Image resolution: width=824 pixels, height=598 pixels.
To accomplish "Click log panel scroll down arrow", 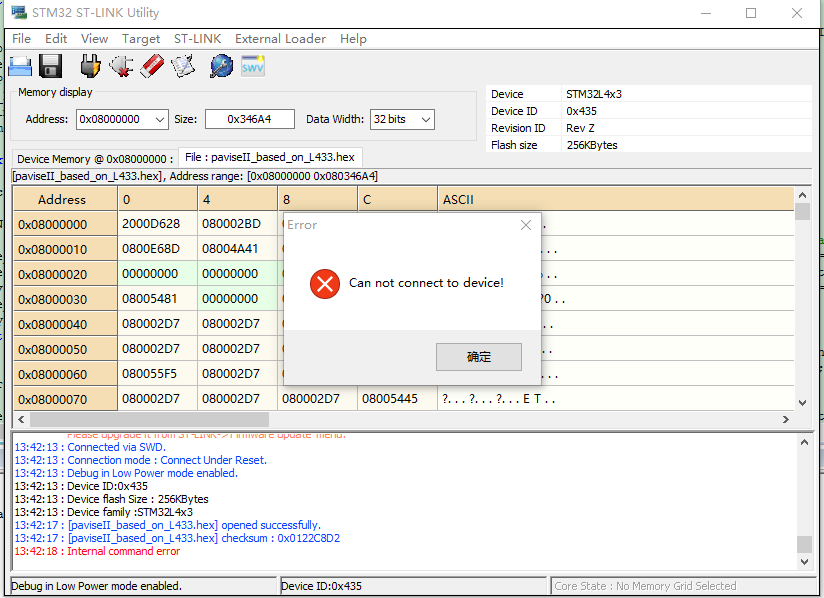I will tap(804, 562).
